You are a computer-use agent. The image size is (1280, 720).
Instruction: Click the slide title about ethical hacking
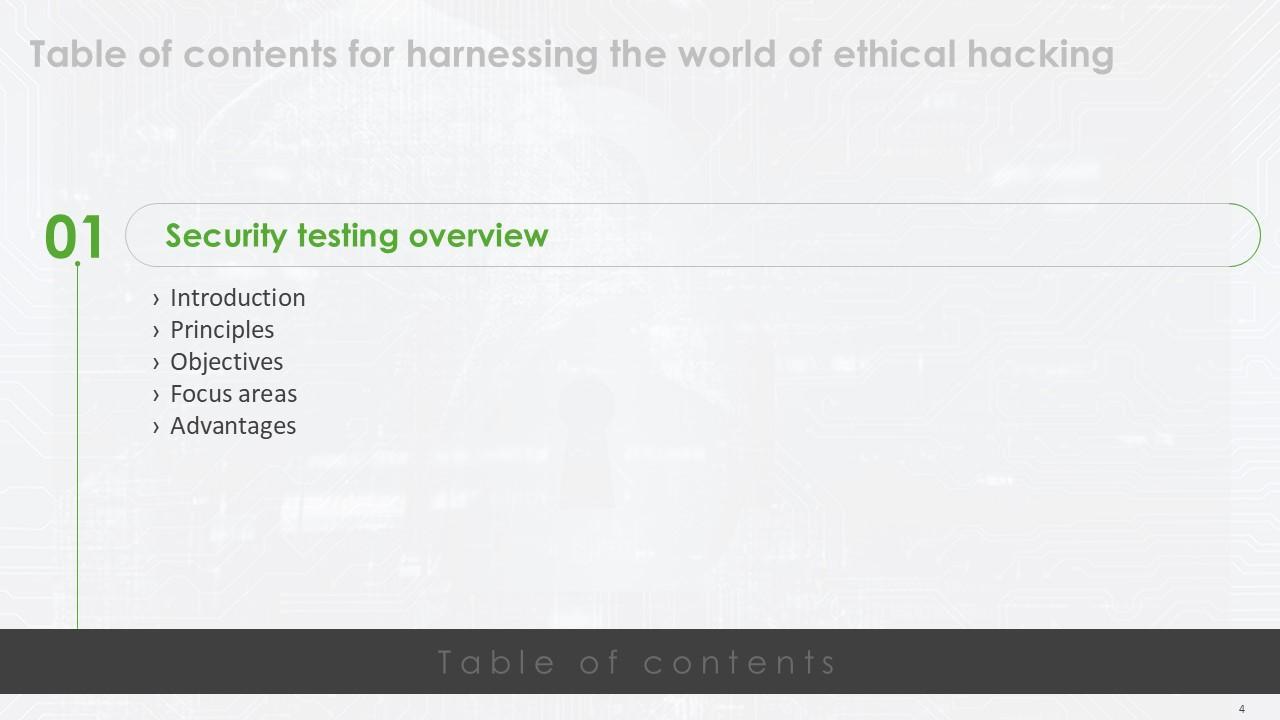(x=571, y=54)
